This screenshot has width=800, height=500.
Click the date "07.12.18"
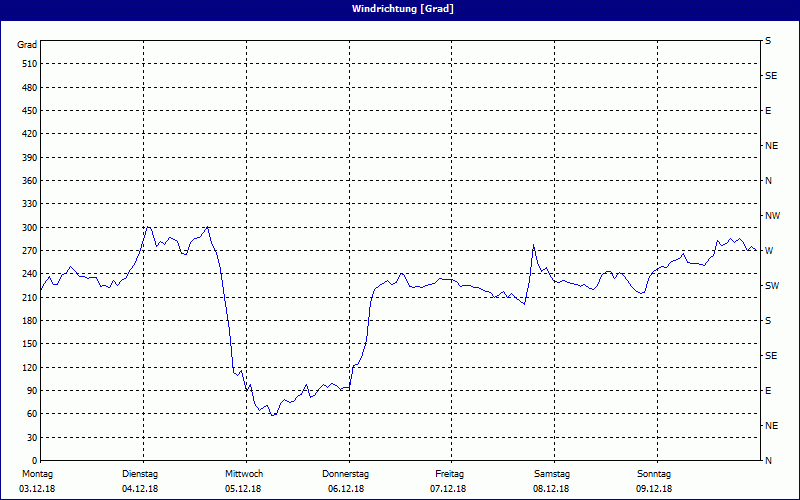pyautogui.click(x=448, y=489)
